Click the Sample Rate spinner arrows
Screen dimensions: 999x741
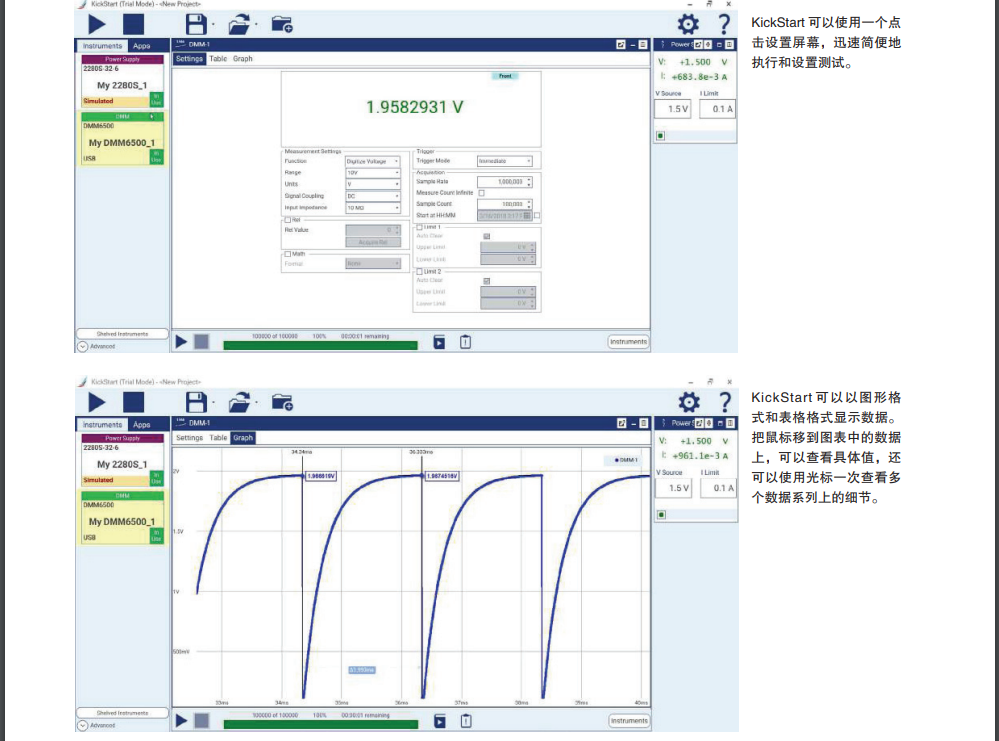coord(529,182)
